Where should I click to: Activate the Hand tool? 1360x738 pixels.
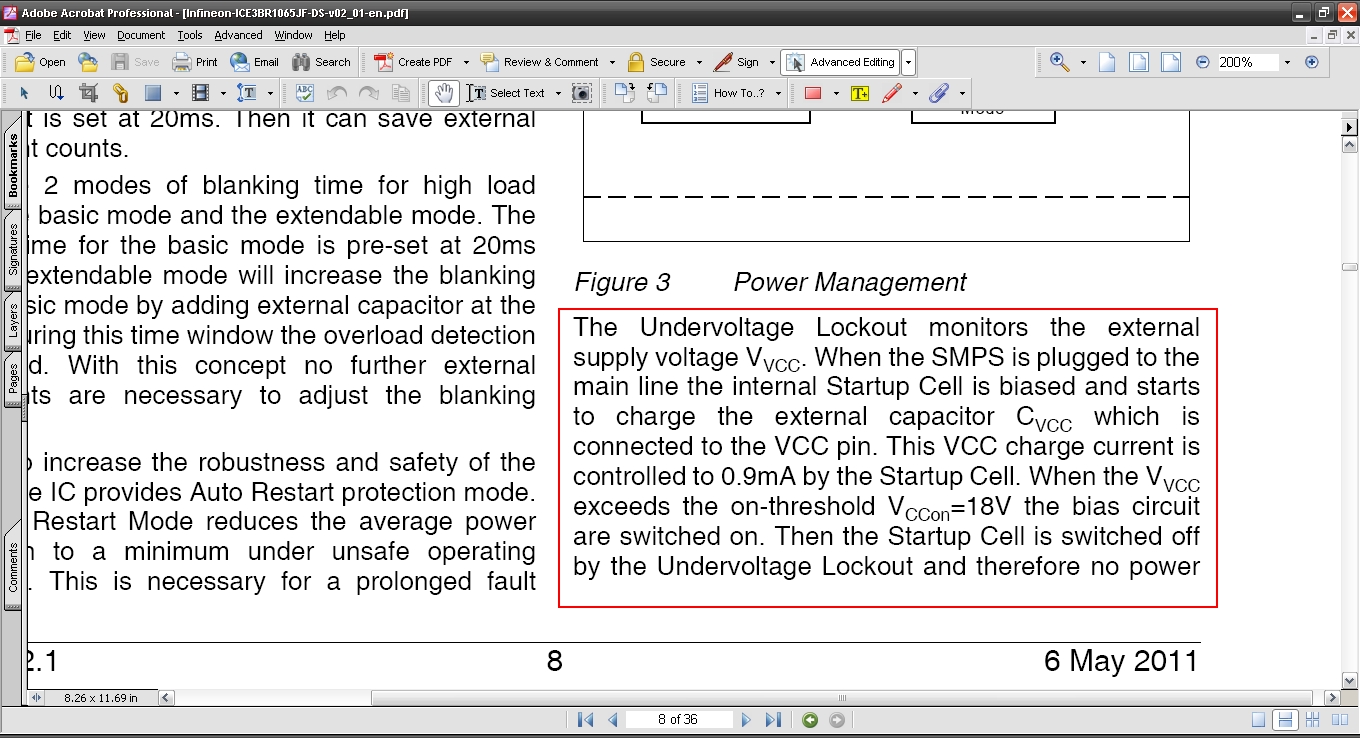tap(443, 93)
